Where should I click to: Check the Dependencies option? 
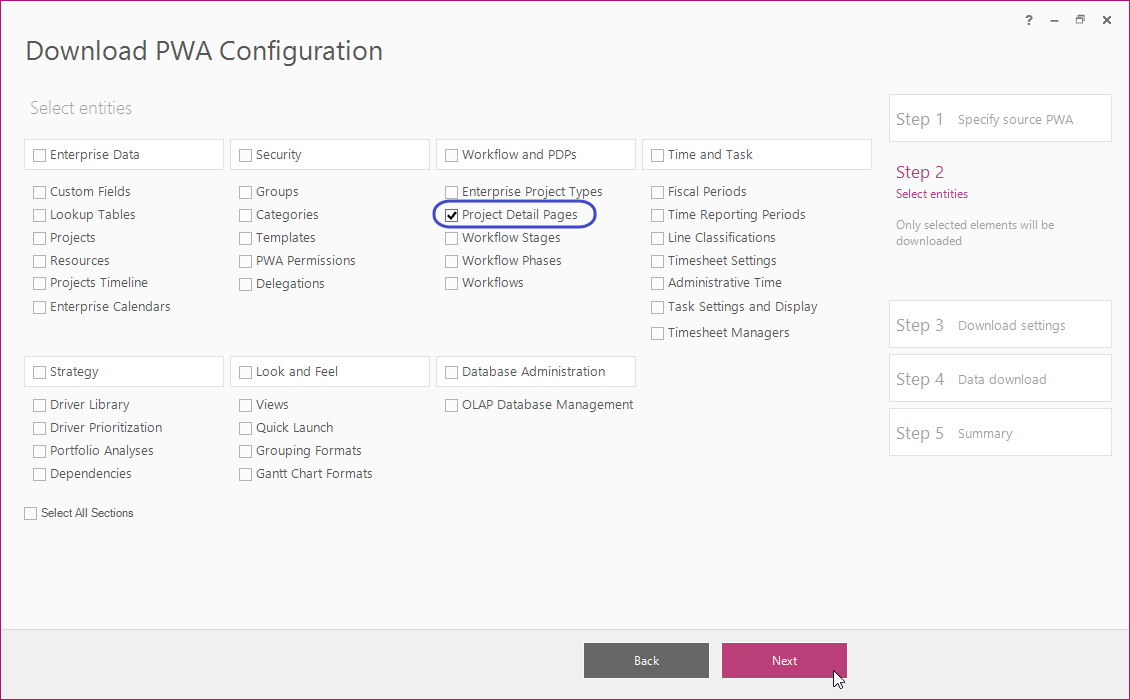pyautogui.click(x=40, y=474)
